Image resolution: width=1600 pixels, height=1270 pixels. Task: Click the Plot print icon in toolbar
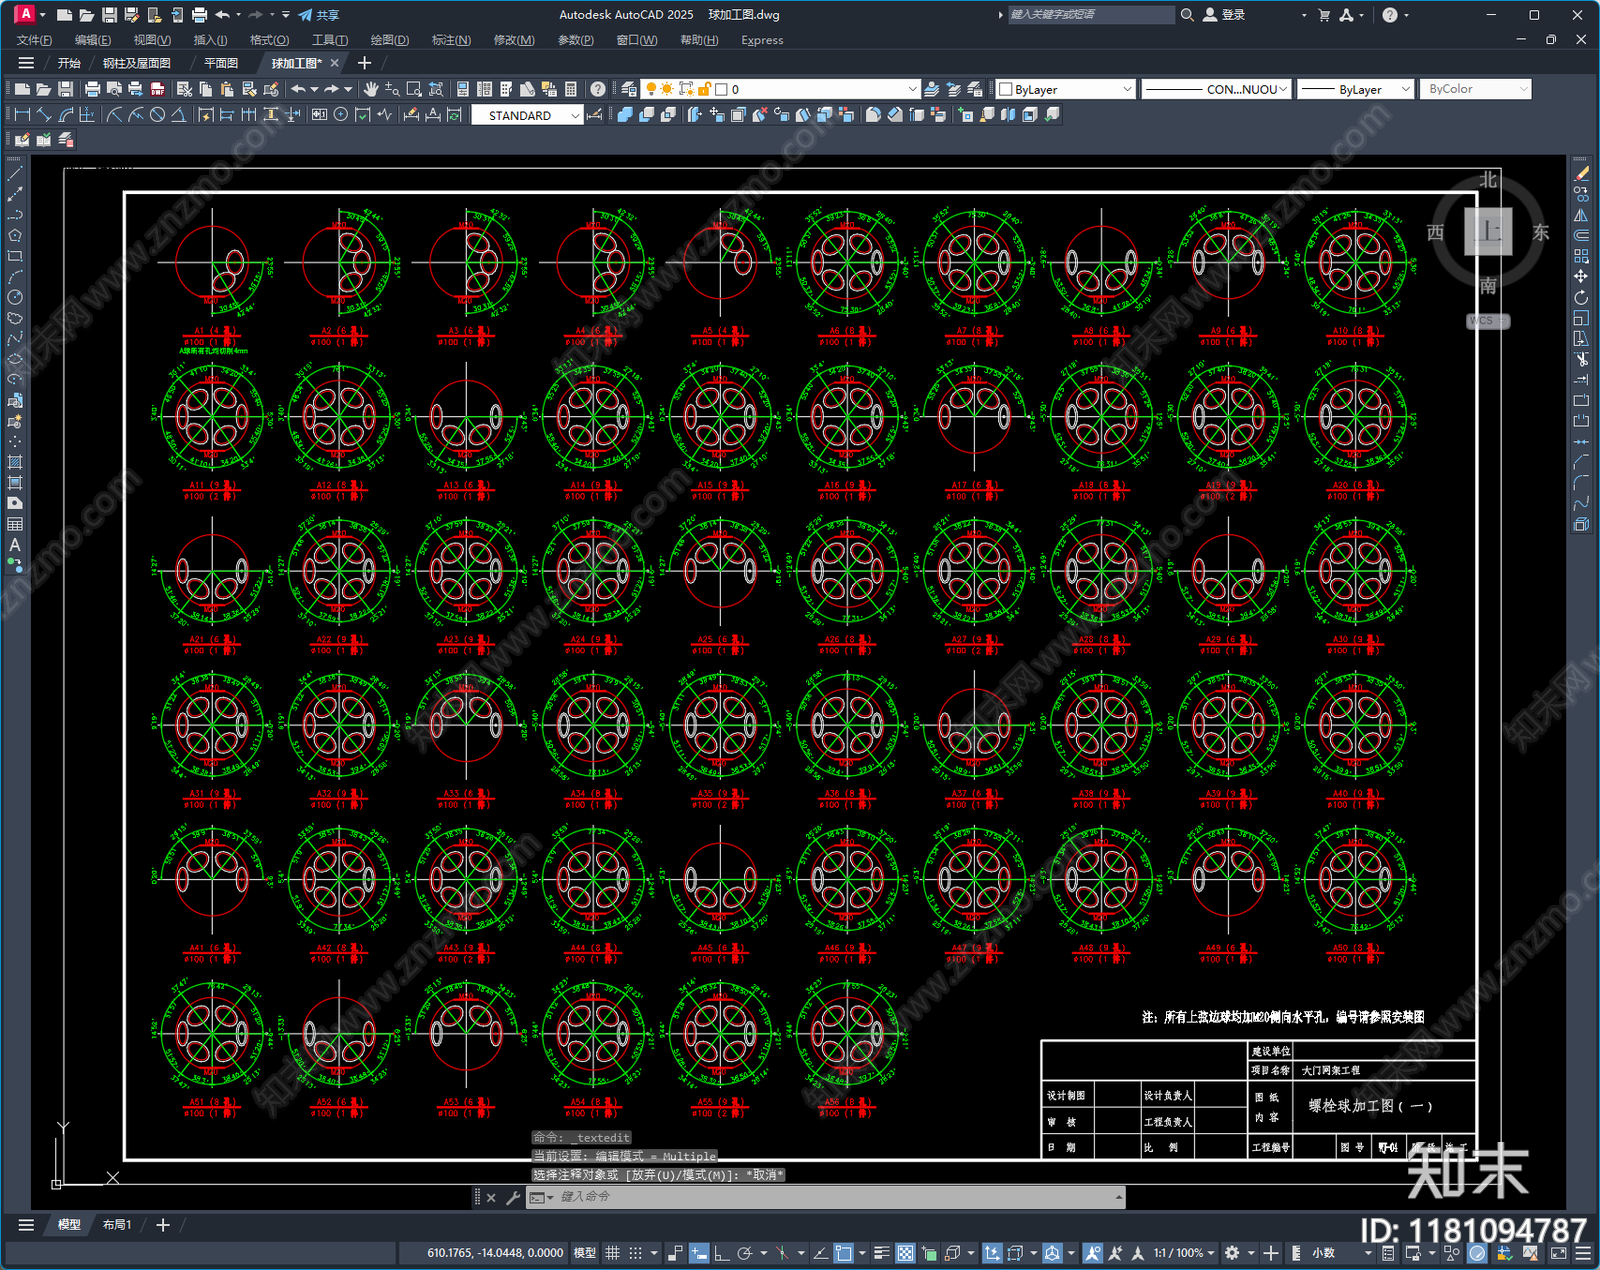tap(92, 89)
